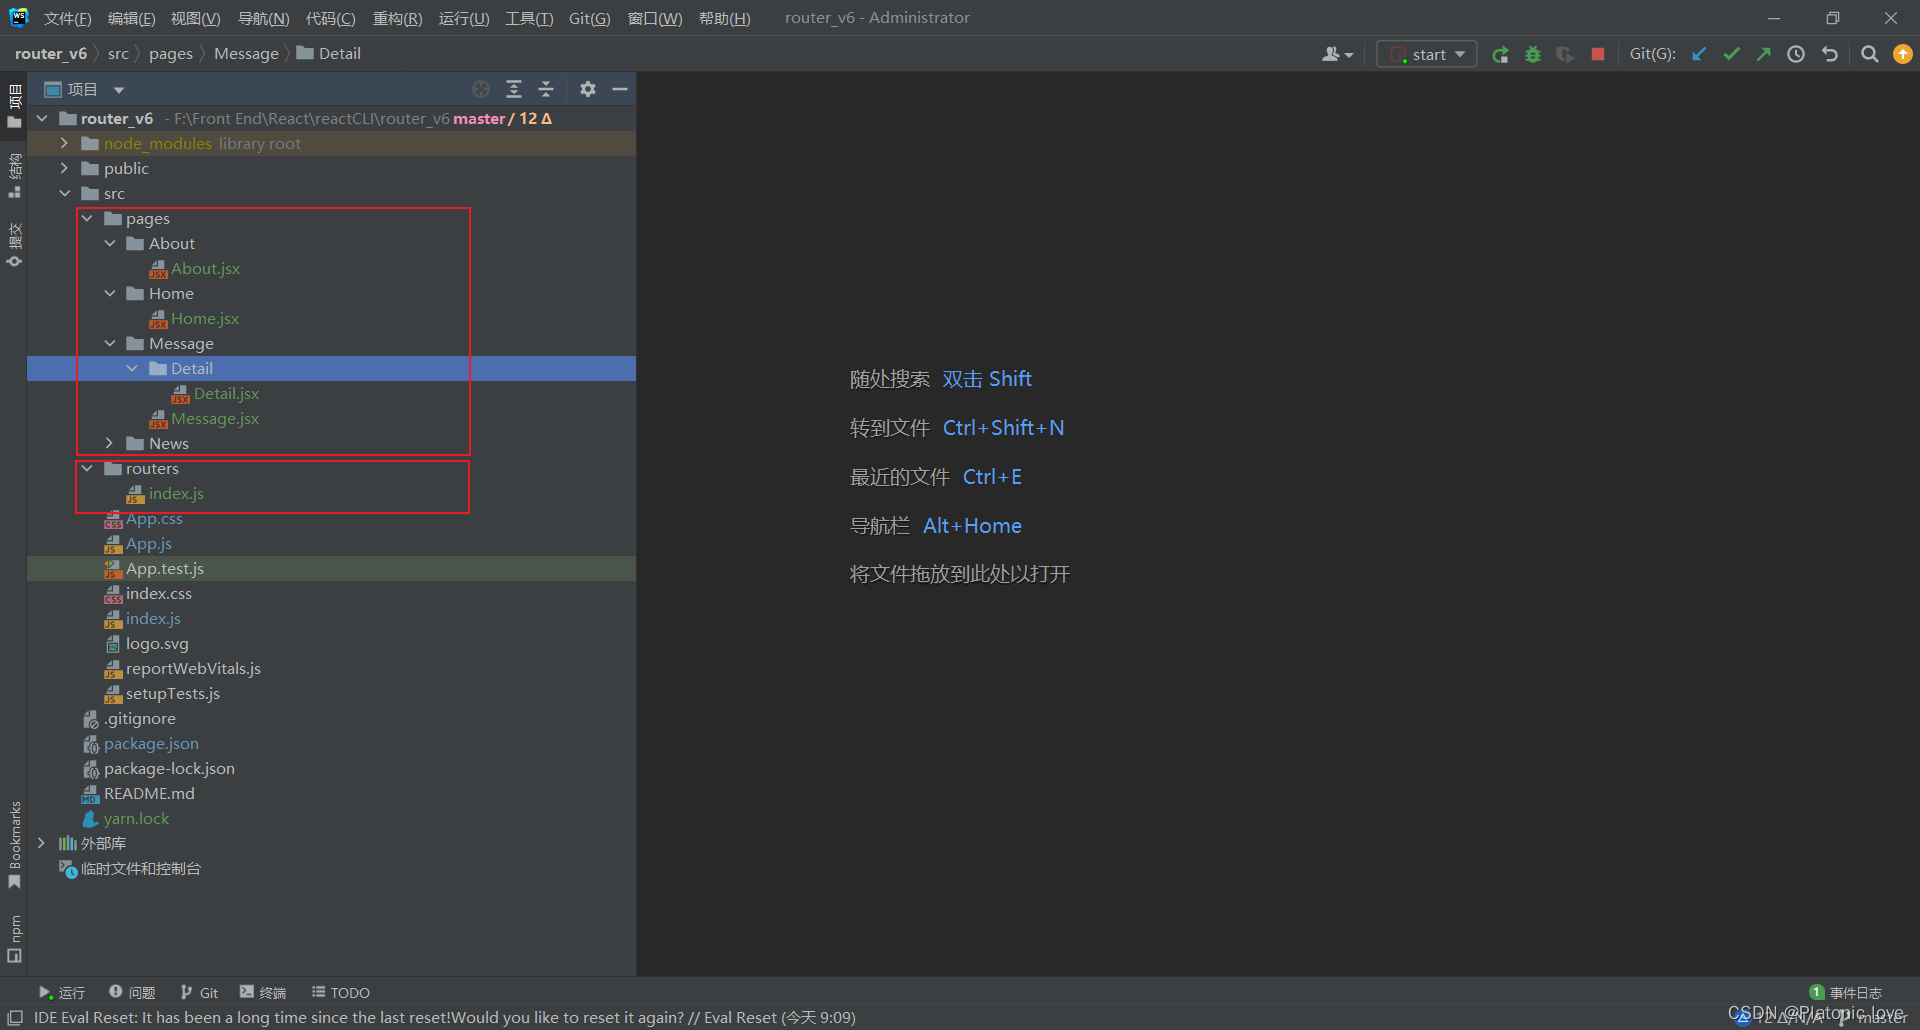1920x1030 pixels.
Task: Hide the project panel with minus
Action: coord(620,89)
